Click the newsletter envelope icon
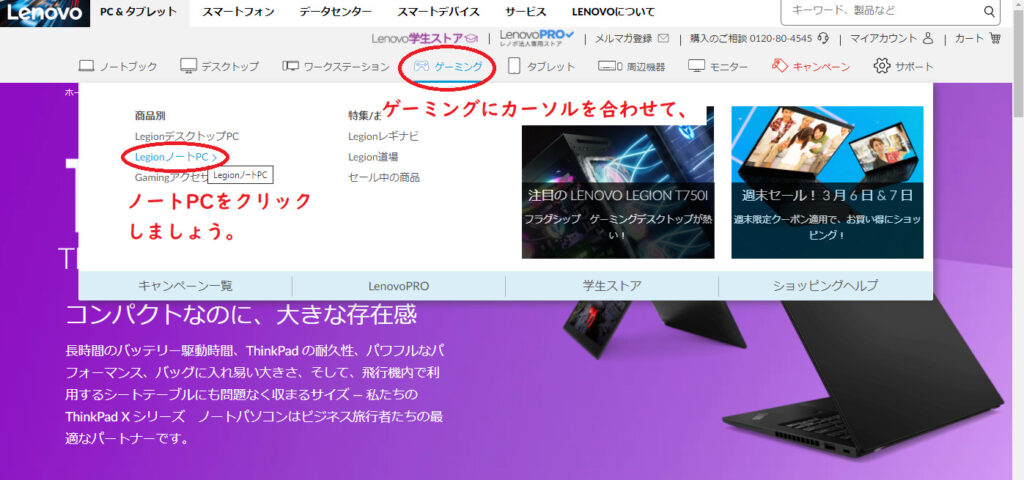 point(664,39)
